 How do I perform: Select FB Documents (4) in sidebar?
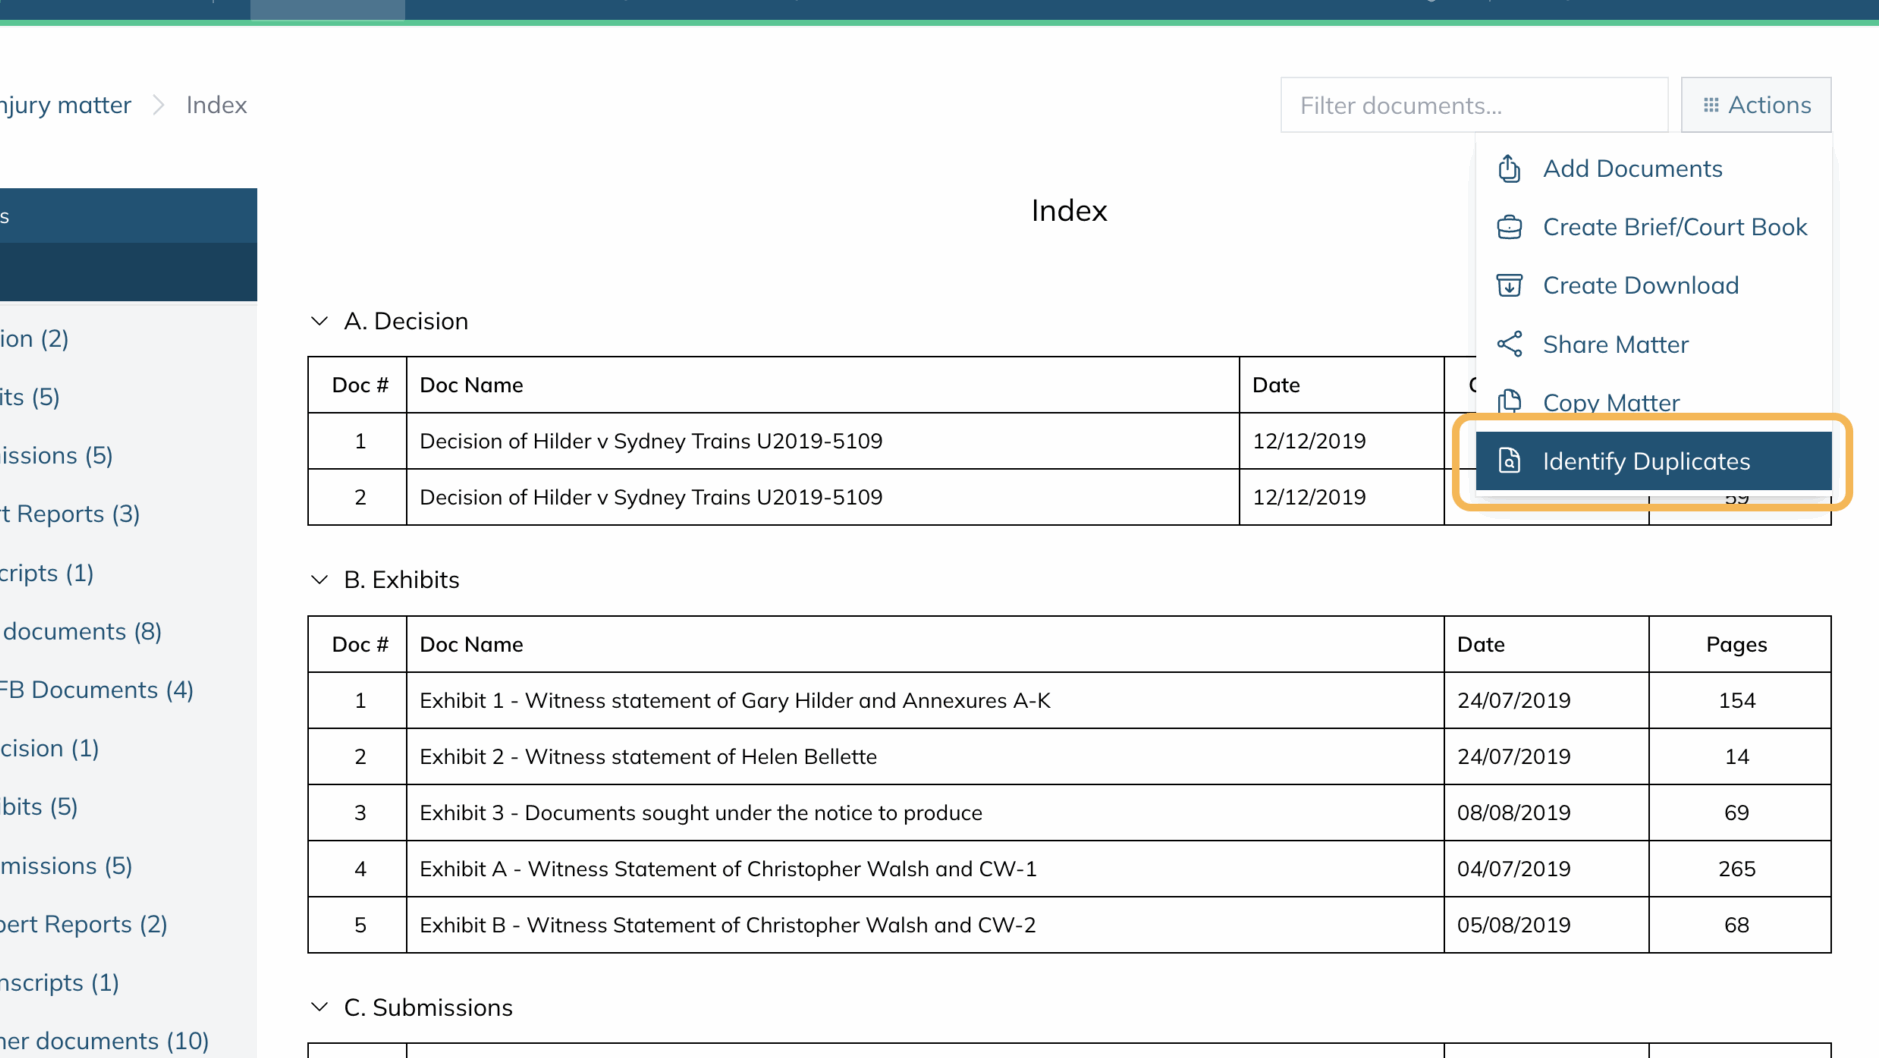(97, 690)
